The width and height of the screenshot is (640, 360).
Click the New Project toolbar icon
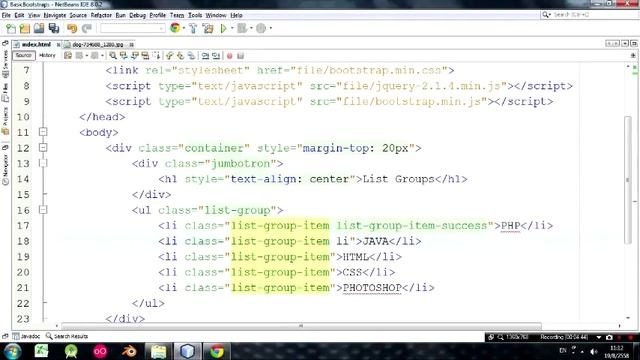pyautogui.click(x=25, y=28)
